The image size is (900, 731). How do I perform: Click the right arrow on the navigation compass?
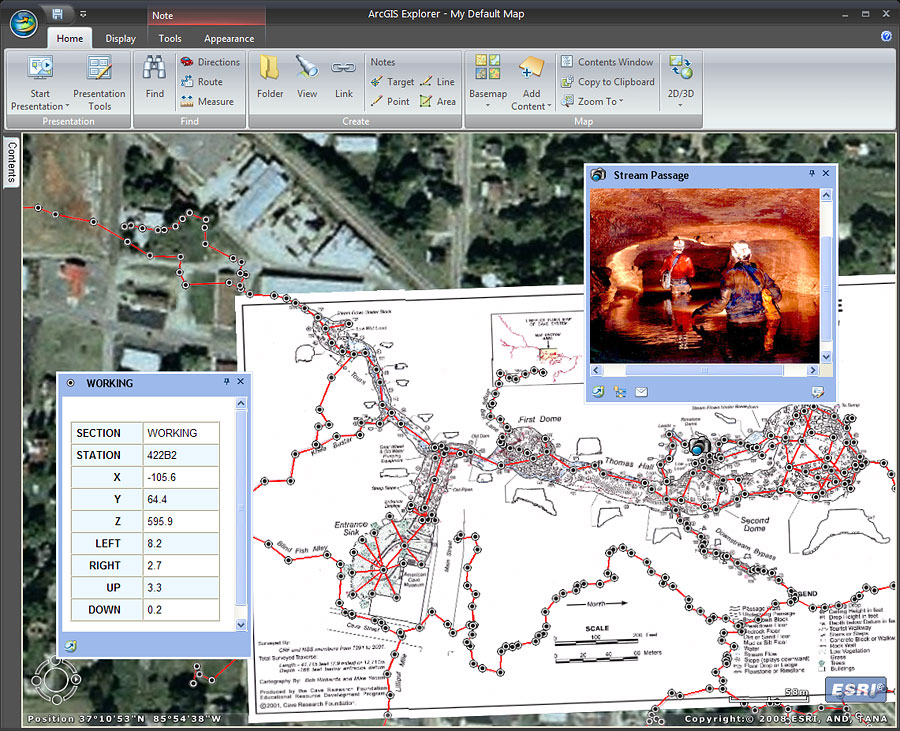click(76, 680)
